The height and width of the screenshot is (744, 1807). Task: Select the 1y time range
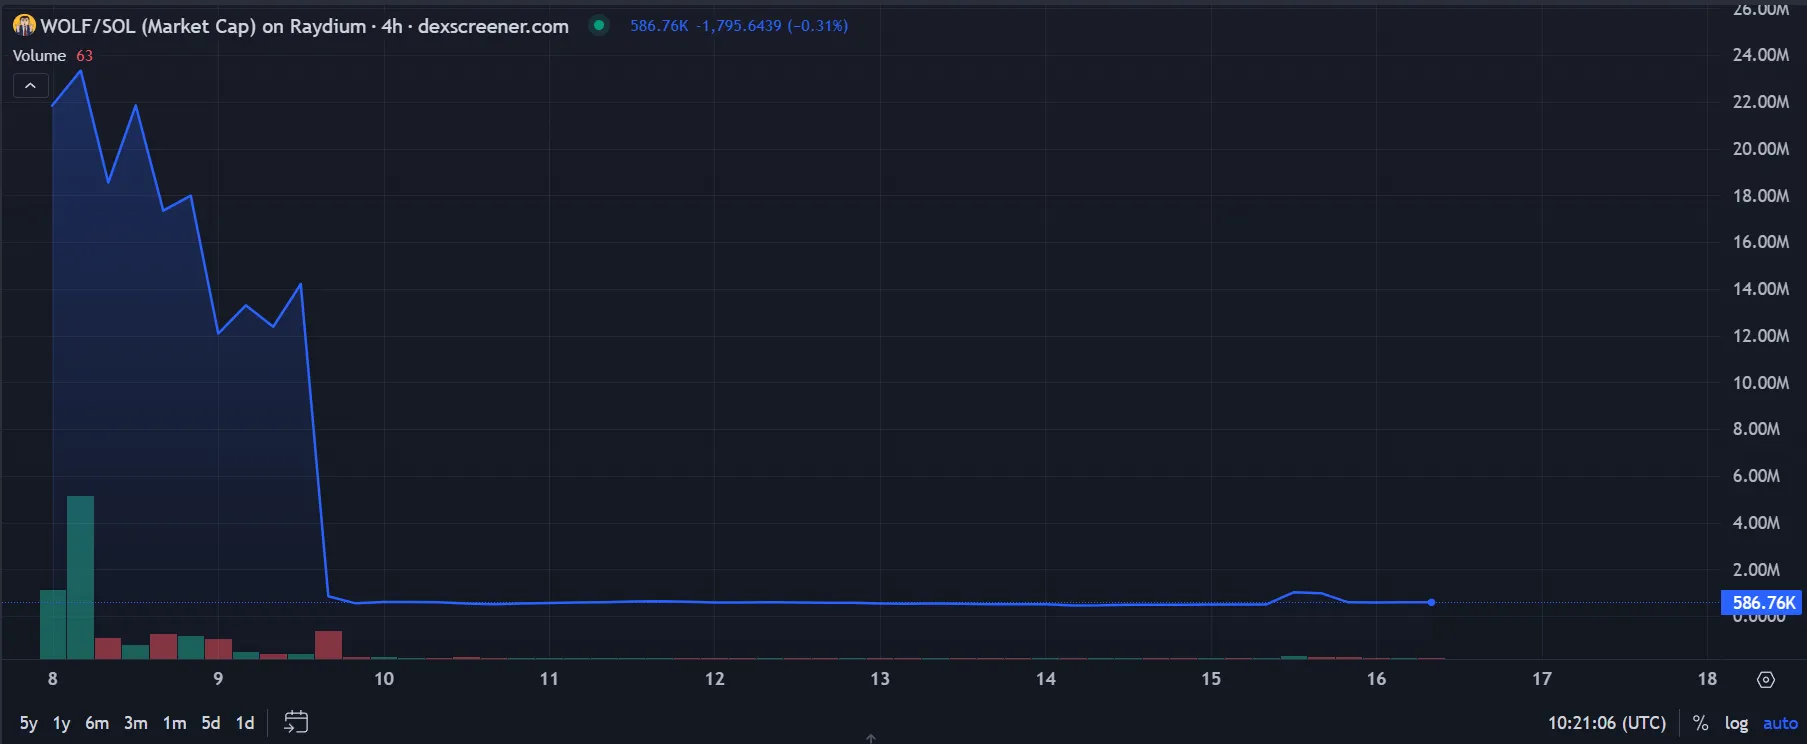62,723
